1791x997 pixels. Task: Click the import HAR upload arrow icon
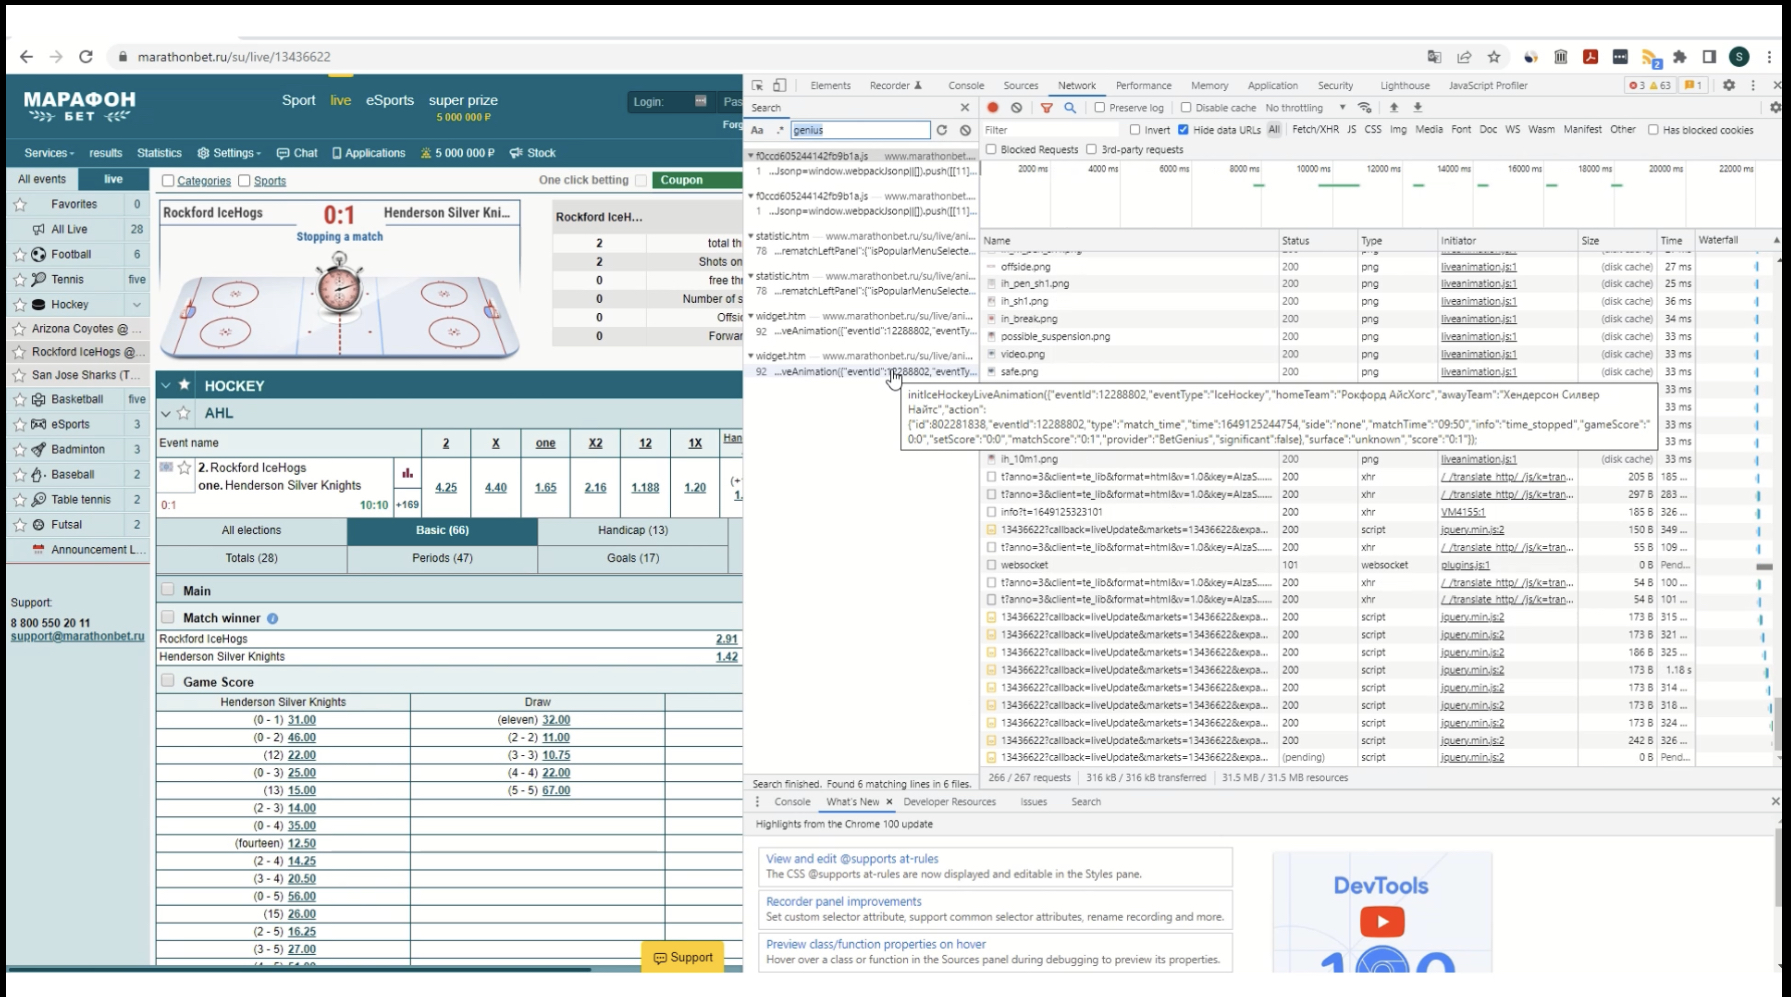[x=1394, y=107]
